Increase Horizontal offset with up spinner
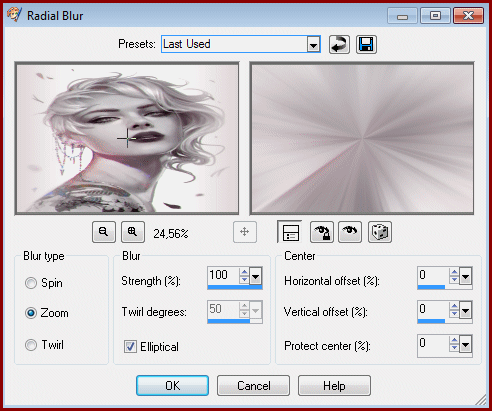The width and height of the screenshot is (492, 411). coord(454,272)
